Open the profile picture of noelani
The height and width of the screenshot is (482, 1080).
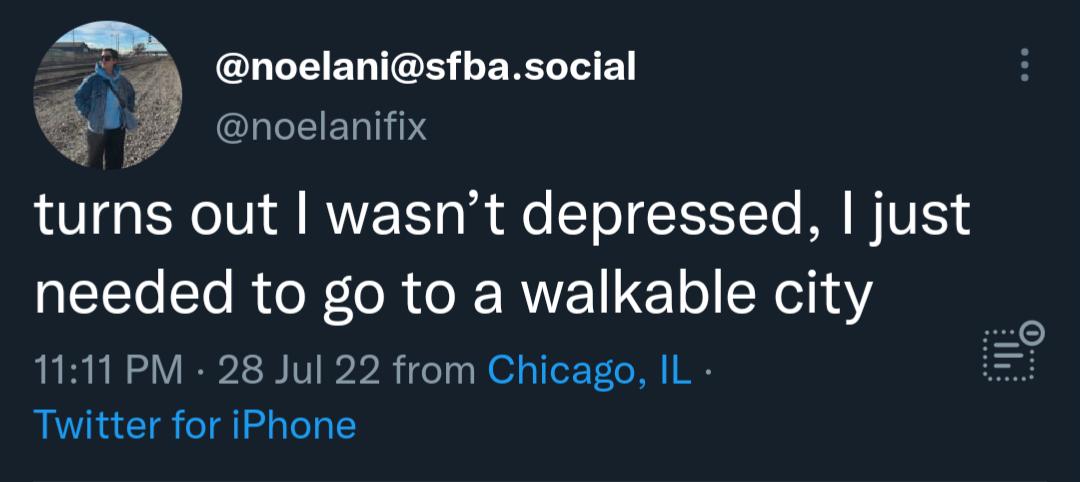click(108, 95)
